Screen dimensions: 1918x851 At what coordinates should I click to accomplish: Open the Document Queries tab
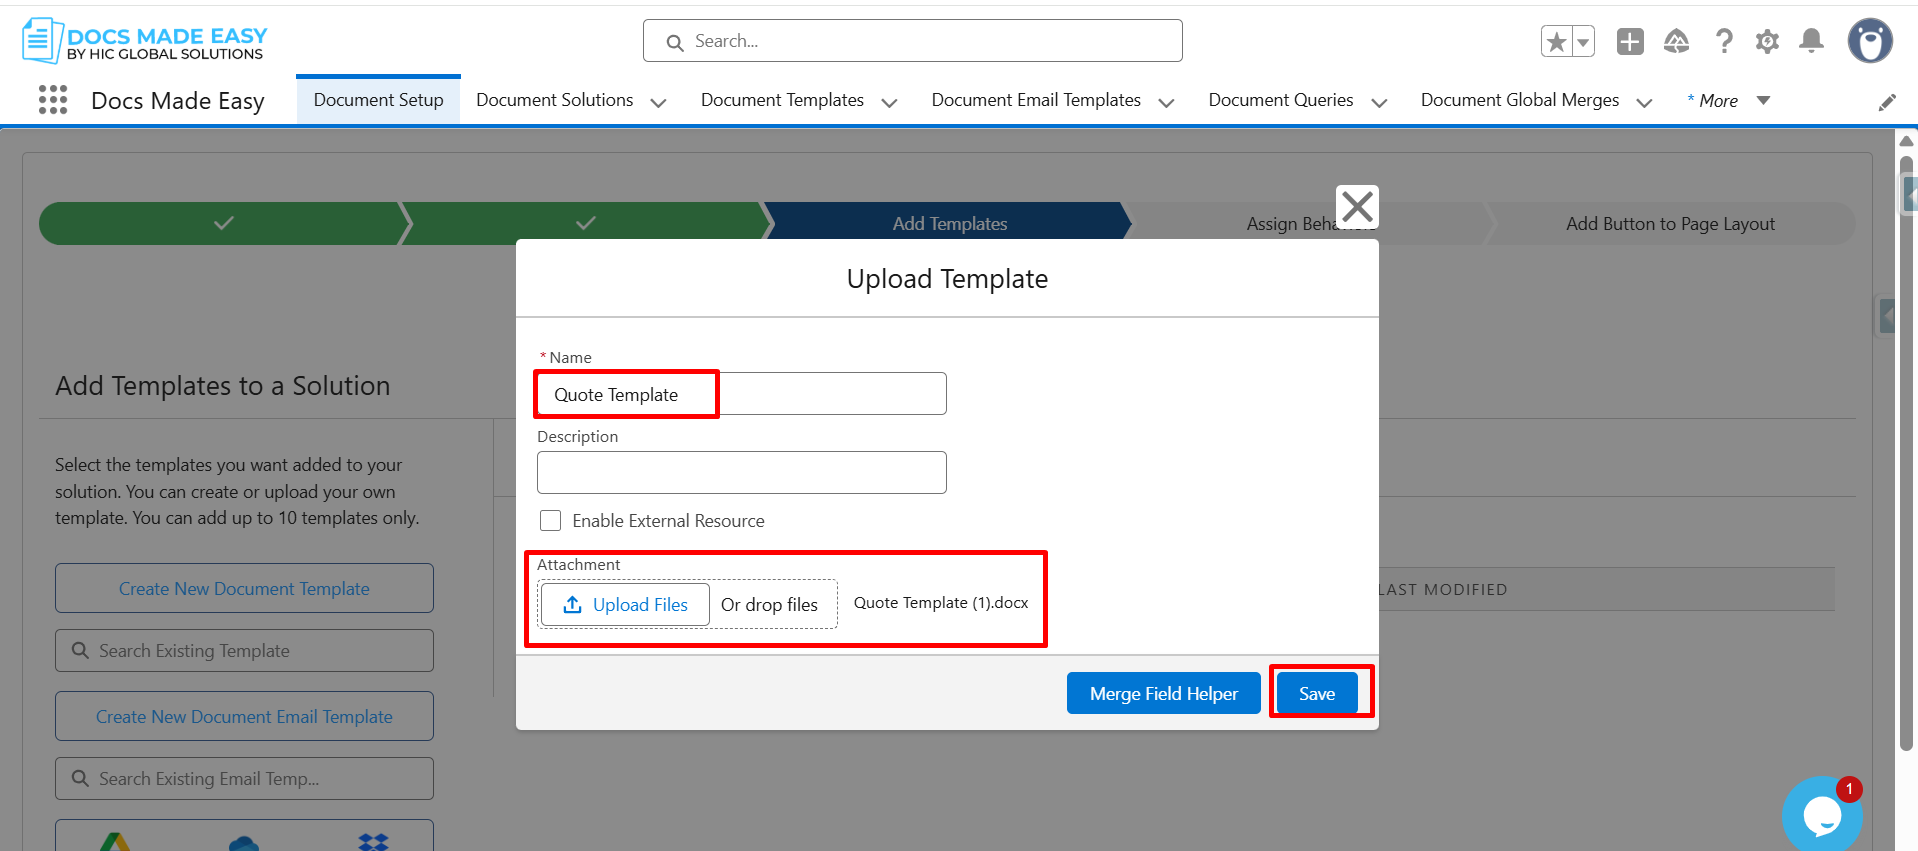[x=1281, y=100]
